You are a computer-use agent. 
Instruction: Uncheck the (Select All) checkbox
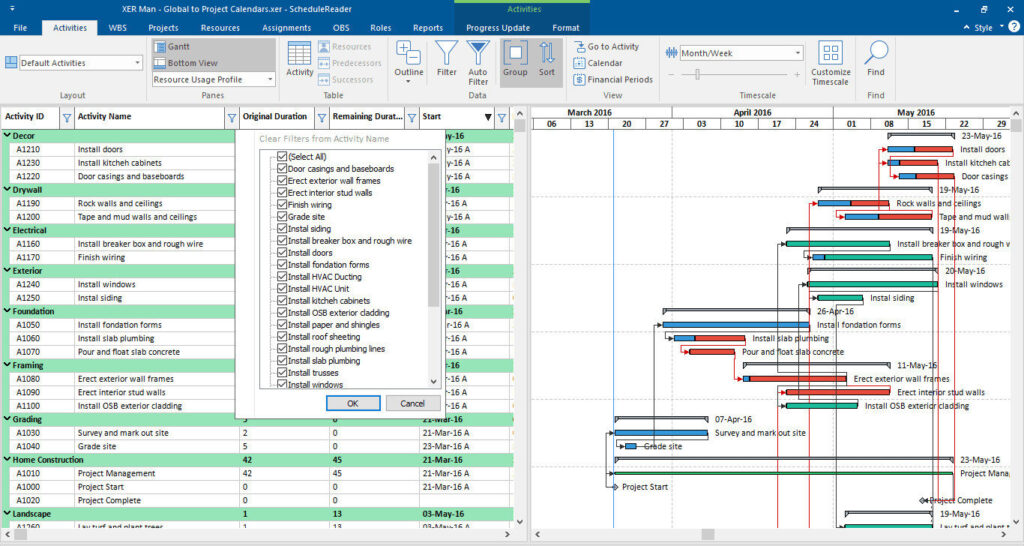[x=282, y=157]
